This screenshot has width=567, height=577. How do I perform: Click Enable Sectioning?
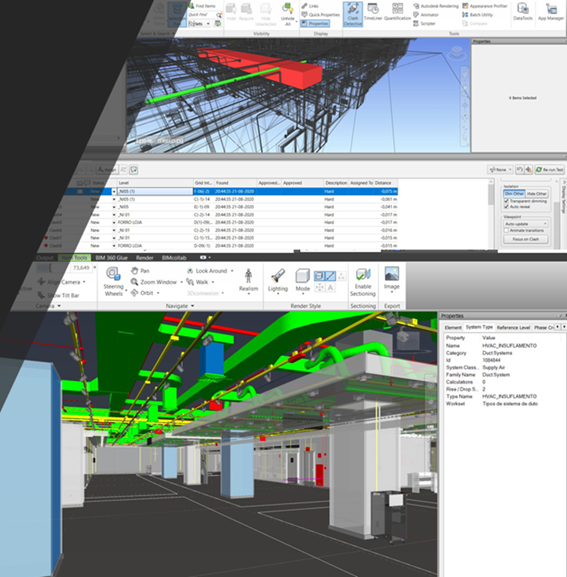pos(362,282)
